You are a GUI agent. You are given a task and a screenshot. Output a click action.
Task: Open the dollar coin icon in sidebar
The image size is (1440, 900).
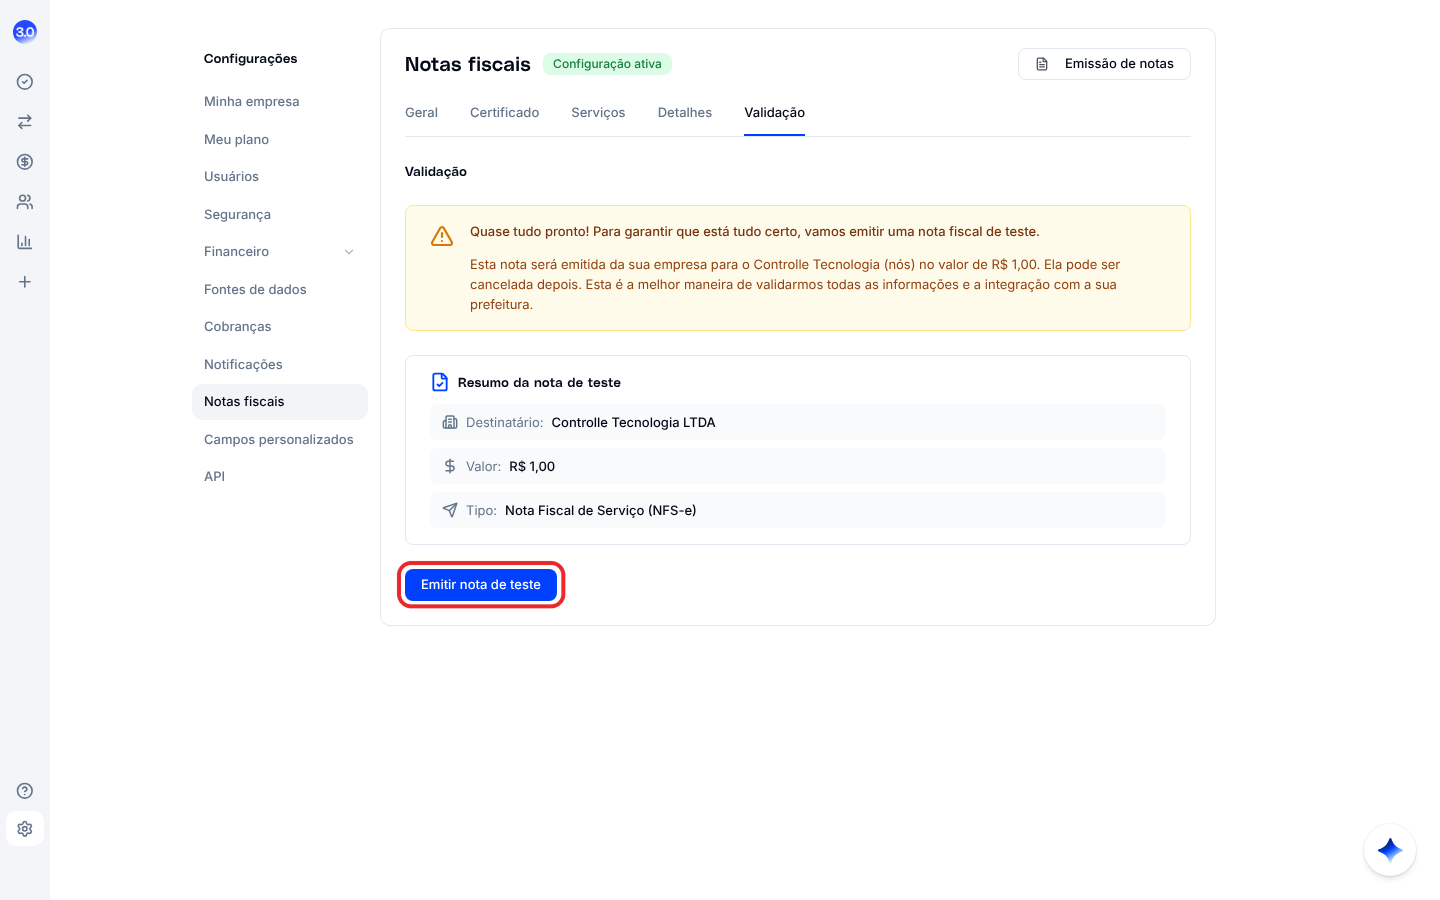25,162
